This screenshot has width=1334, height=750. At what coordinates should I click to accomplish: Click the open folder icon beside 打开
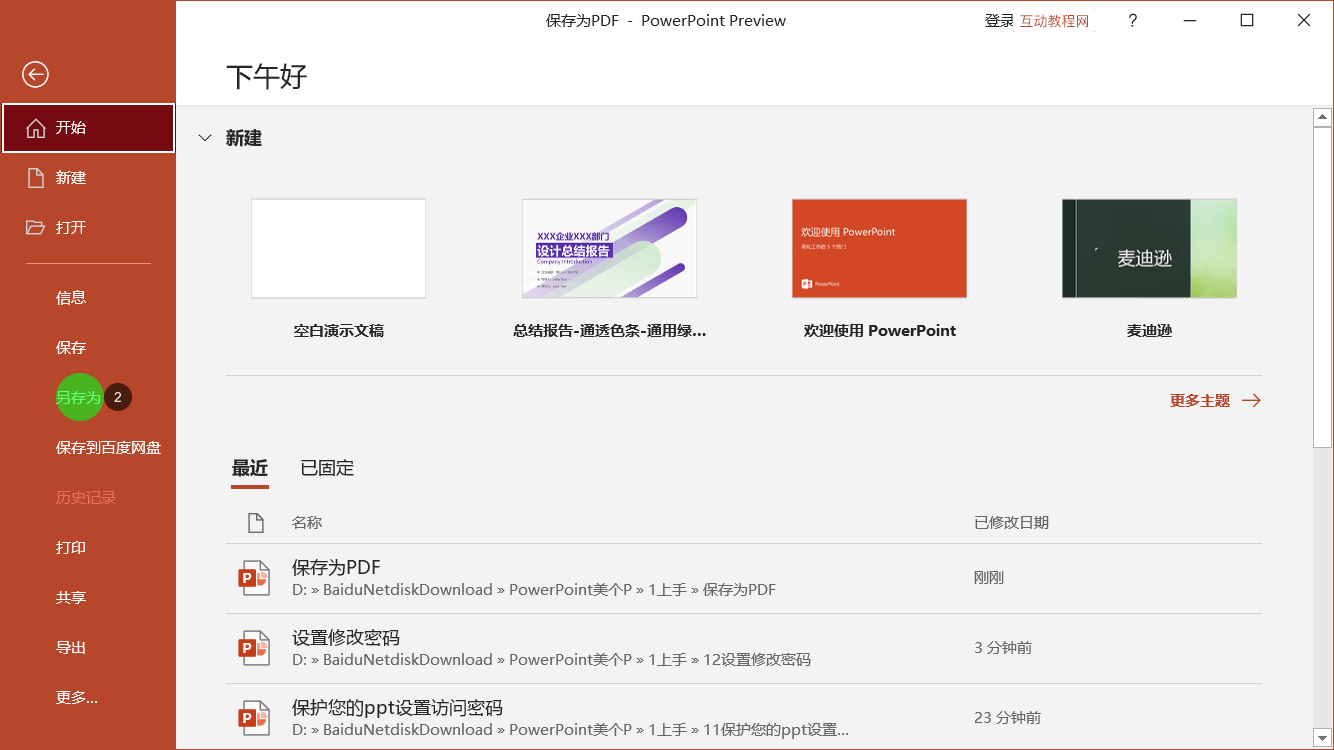point(36,228)
